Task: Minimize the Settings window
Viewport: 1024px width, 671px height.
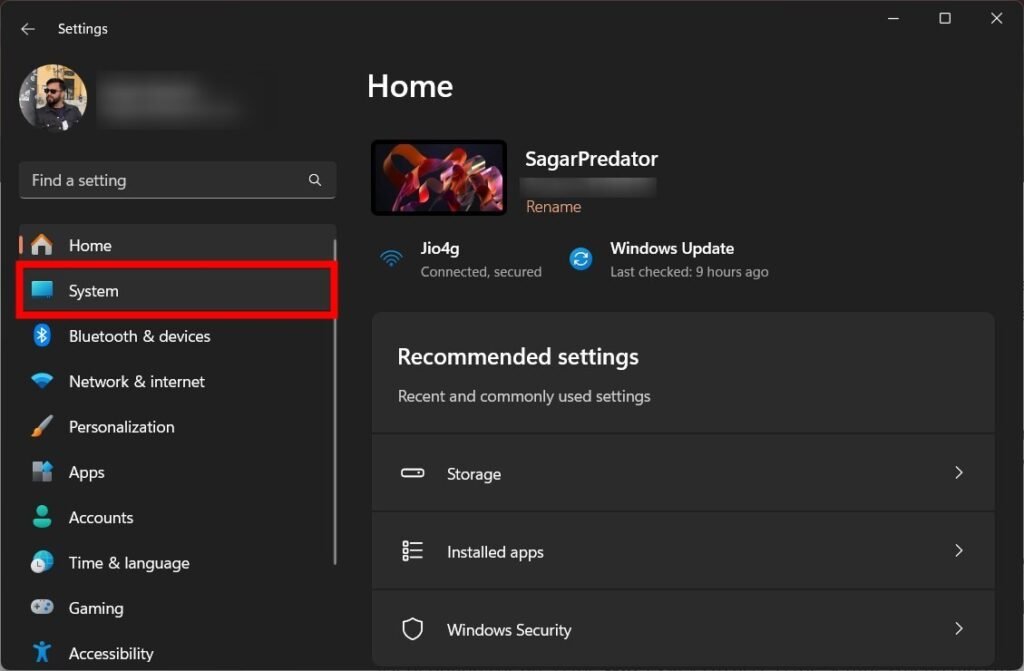Action: click(893, 18)
